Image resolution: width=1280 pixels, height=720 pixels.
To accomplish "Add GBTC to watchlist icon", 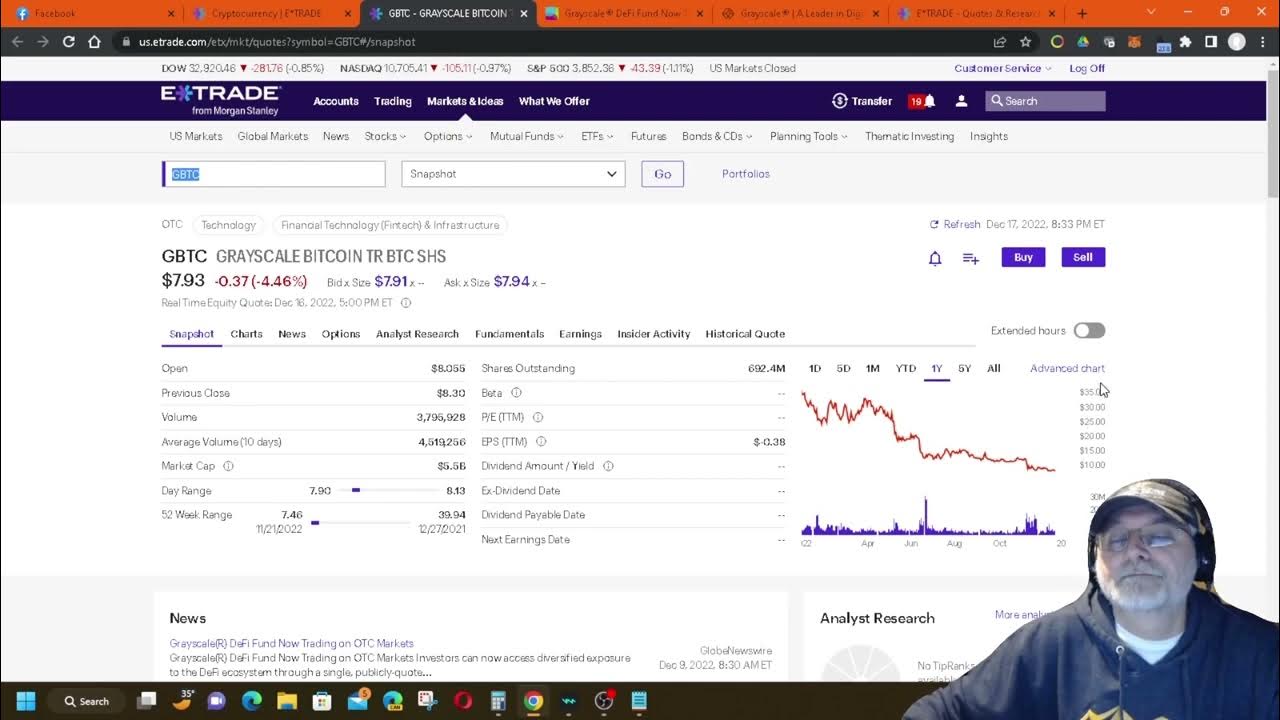I will click(970, 258).
